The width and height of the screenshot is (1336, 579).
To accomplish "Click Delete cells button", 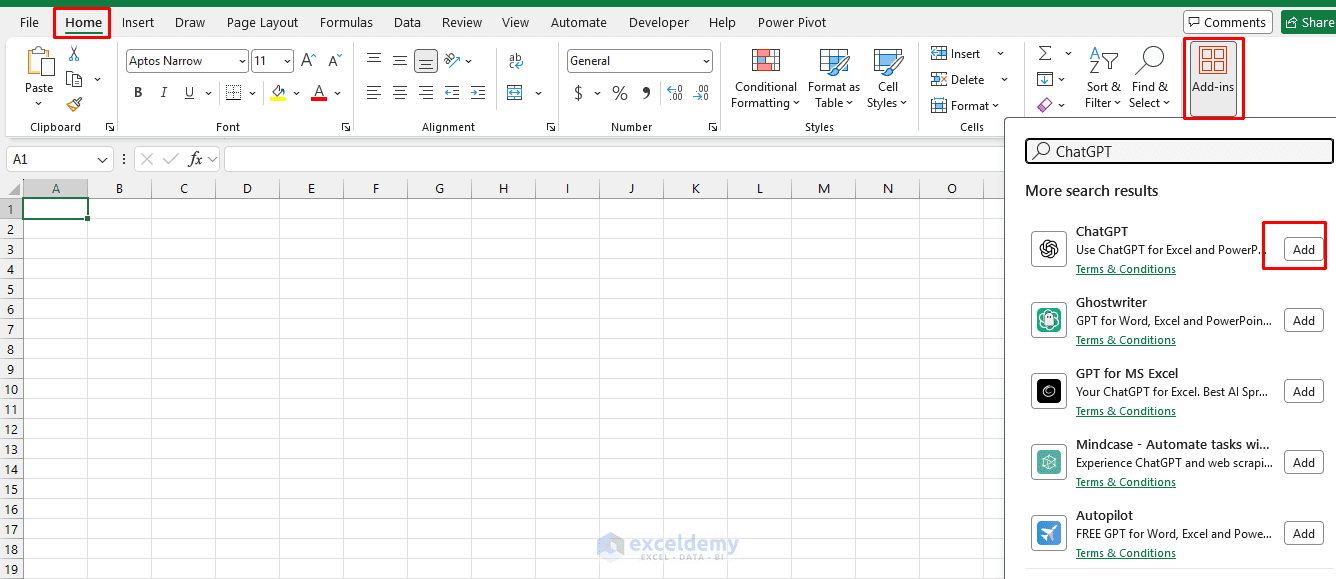I will click(958, 80).
